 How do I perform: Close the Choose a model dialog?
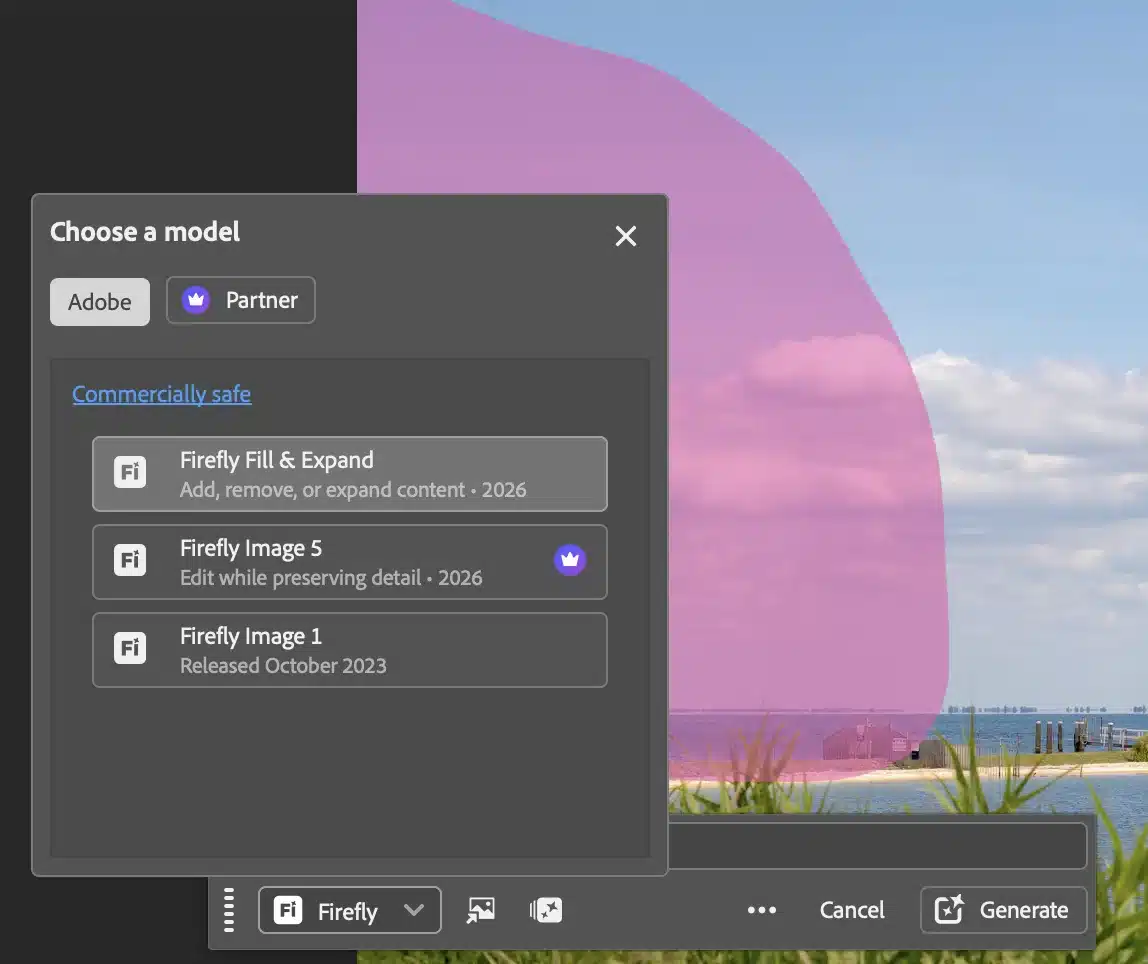(x=625, y=236)
